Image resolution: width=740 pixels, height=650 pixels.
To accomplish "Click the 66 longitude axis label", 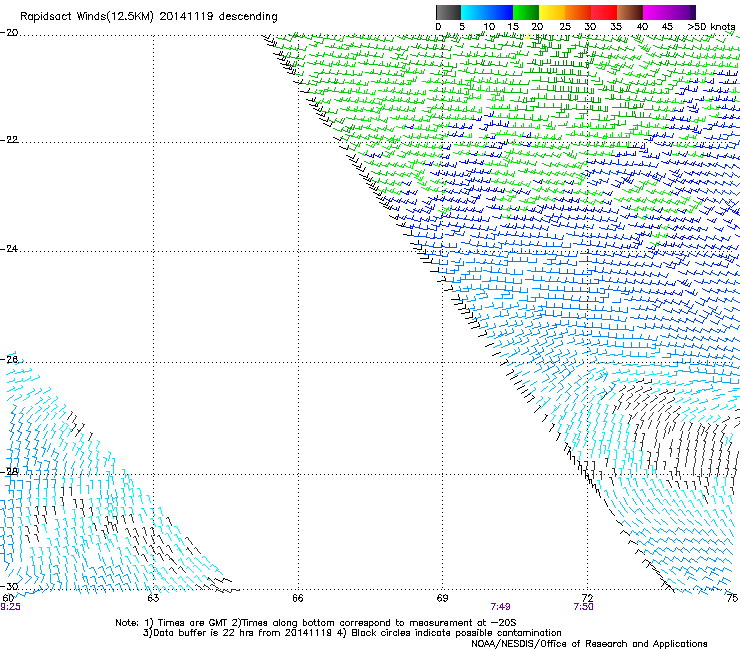I will coord(298,598).
